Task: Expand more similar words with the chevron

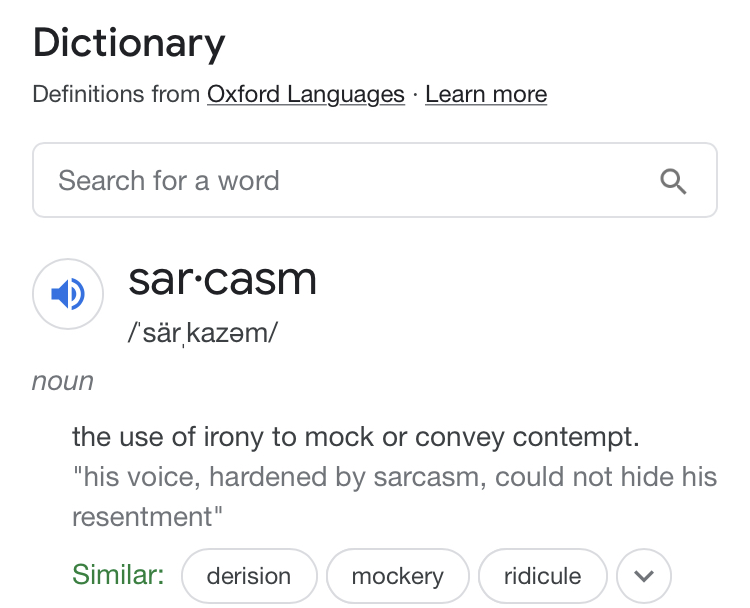Action: [644, 576]
